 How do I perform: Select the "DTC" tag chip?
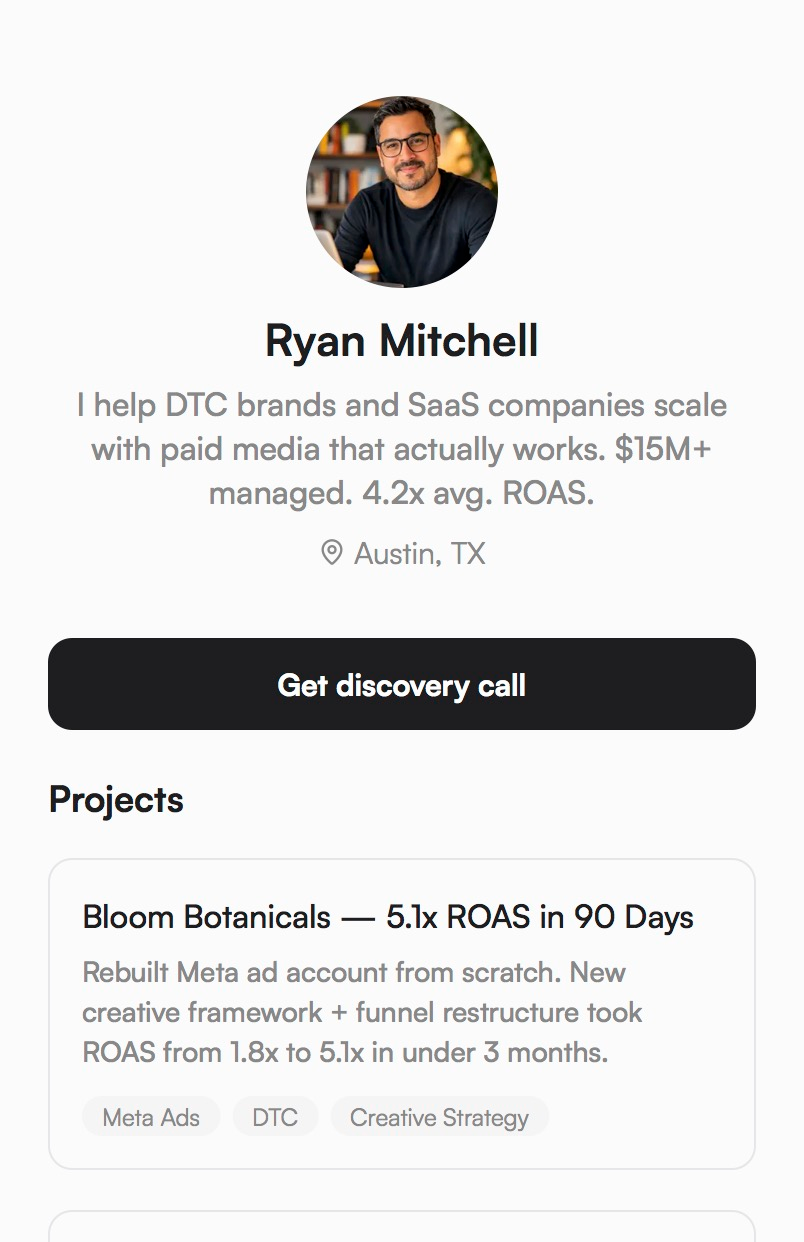click(275, 1117)
